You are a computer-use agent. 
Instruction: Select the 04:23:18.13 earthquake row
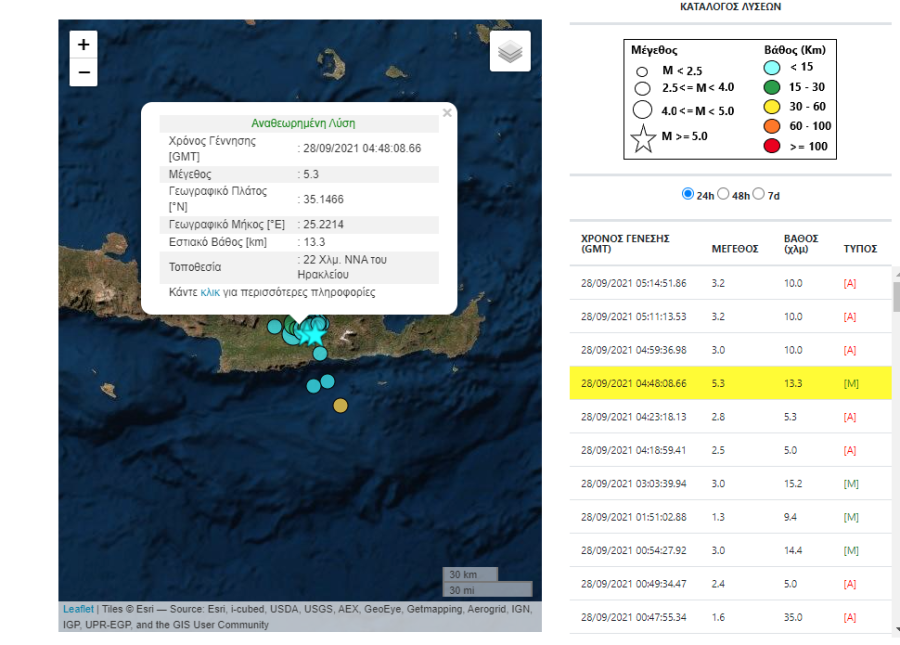coord(730,417)
